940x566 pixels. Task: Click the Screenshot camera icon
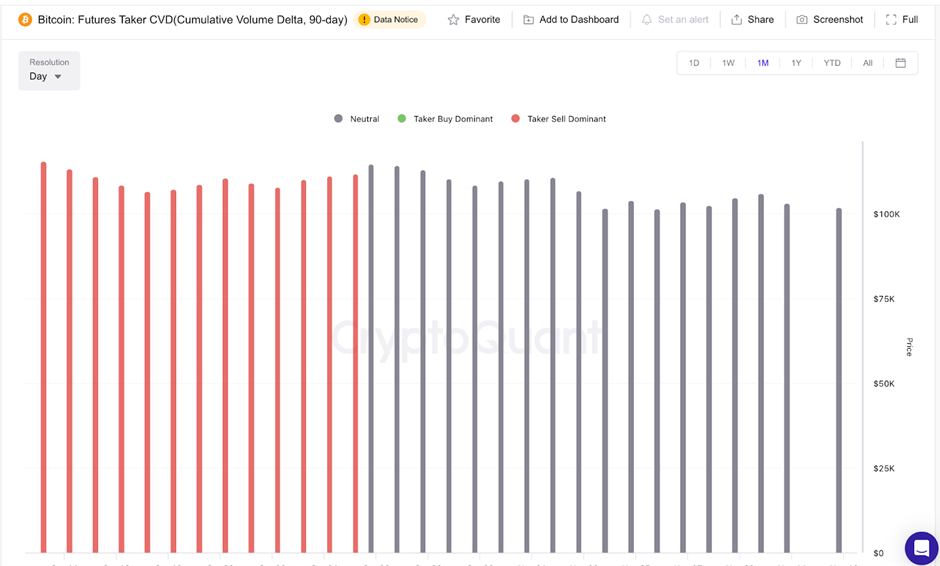click(x=802, y=19)
